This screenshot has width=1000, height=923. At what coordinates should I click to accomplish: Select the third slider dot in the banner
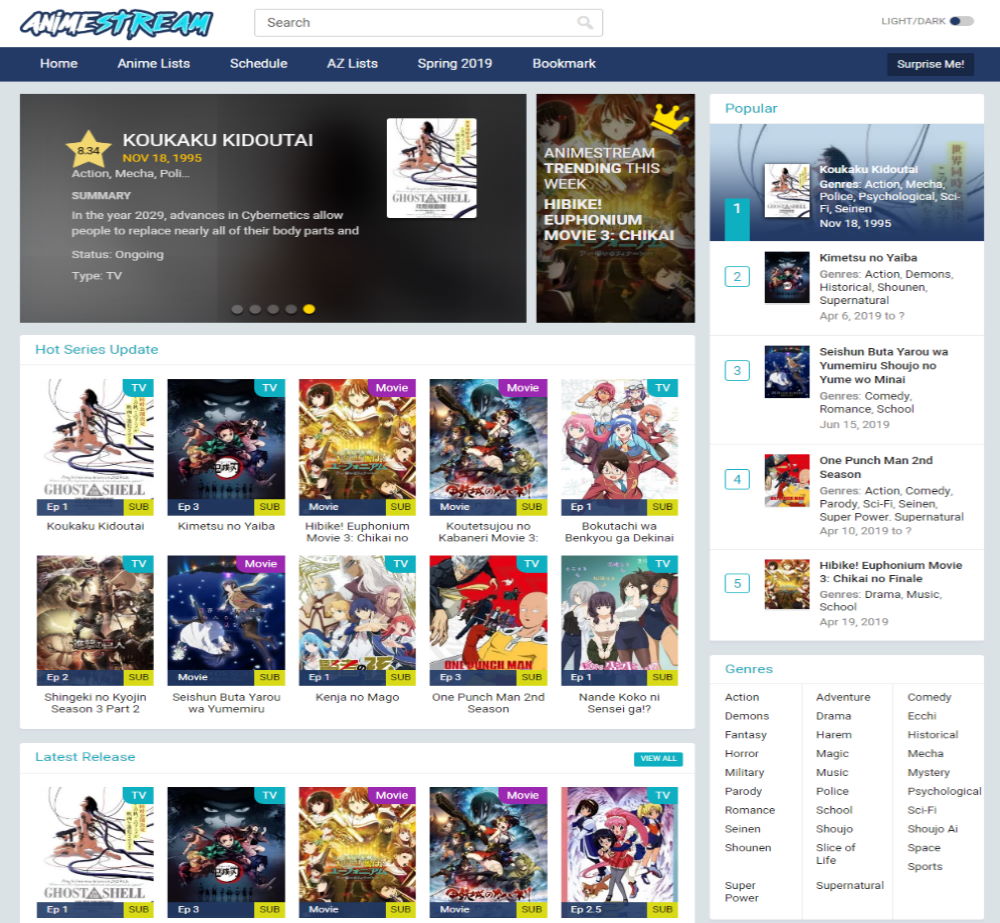coord(273,309)
